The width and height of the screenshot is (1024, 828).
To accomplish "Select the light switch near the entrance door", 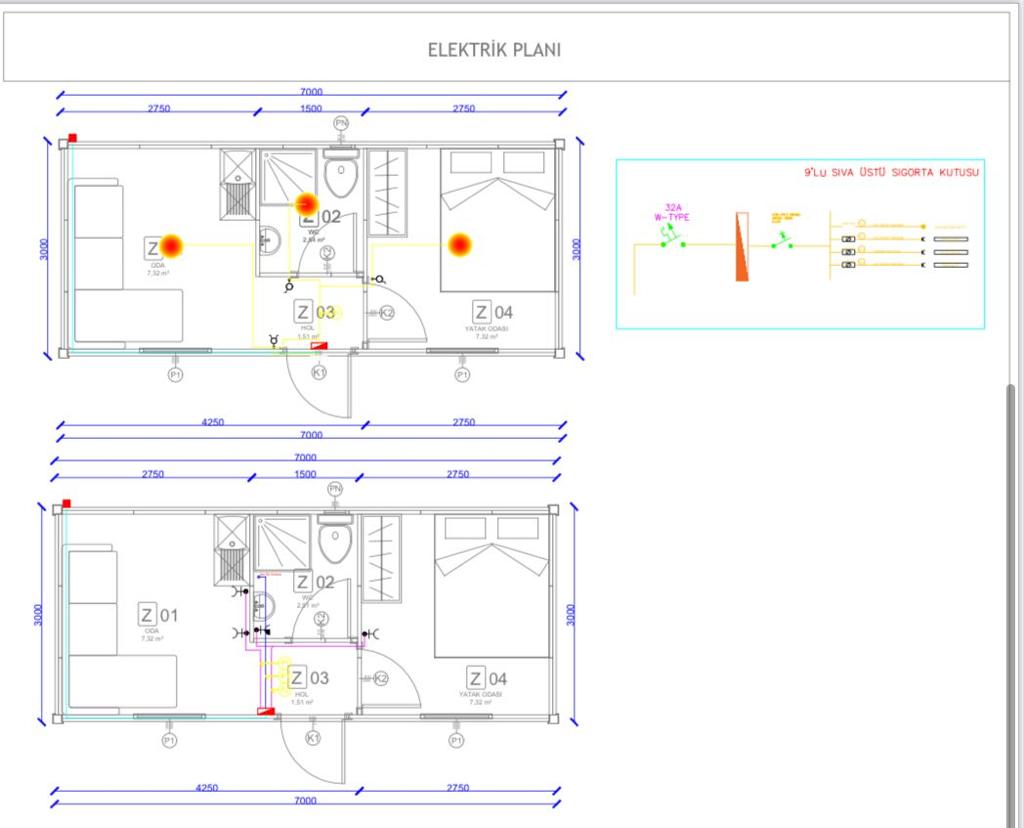I will (275, 342).
